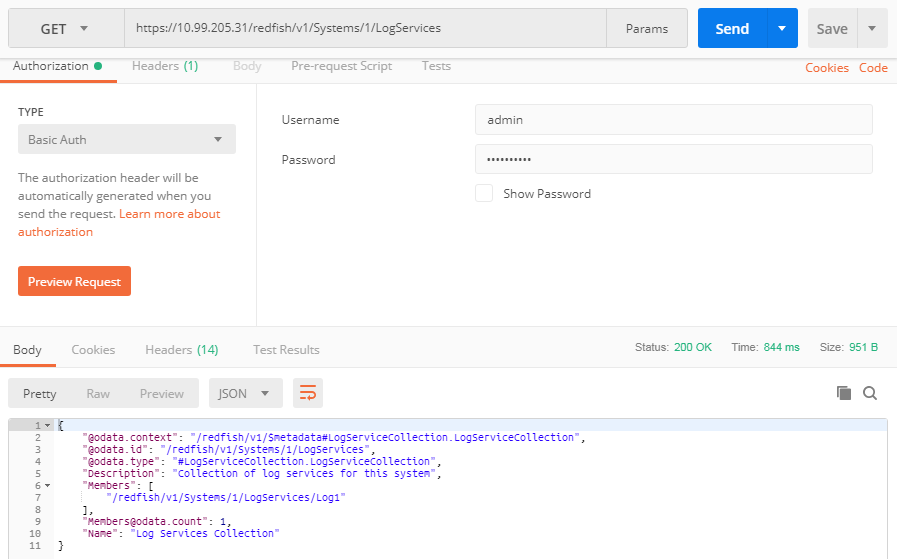Open the GET method dropdown
This screenshot has width=897, height=559.
pos(66,28)
